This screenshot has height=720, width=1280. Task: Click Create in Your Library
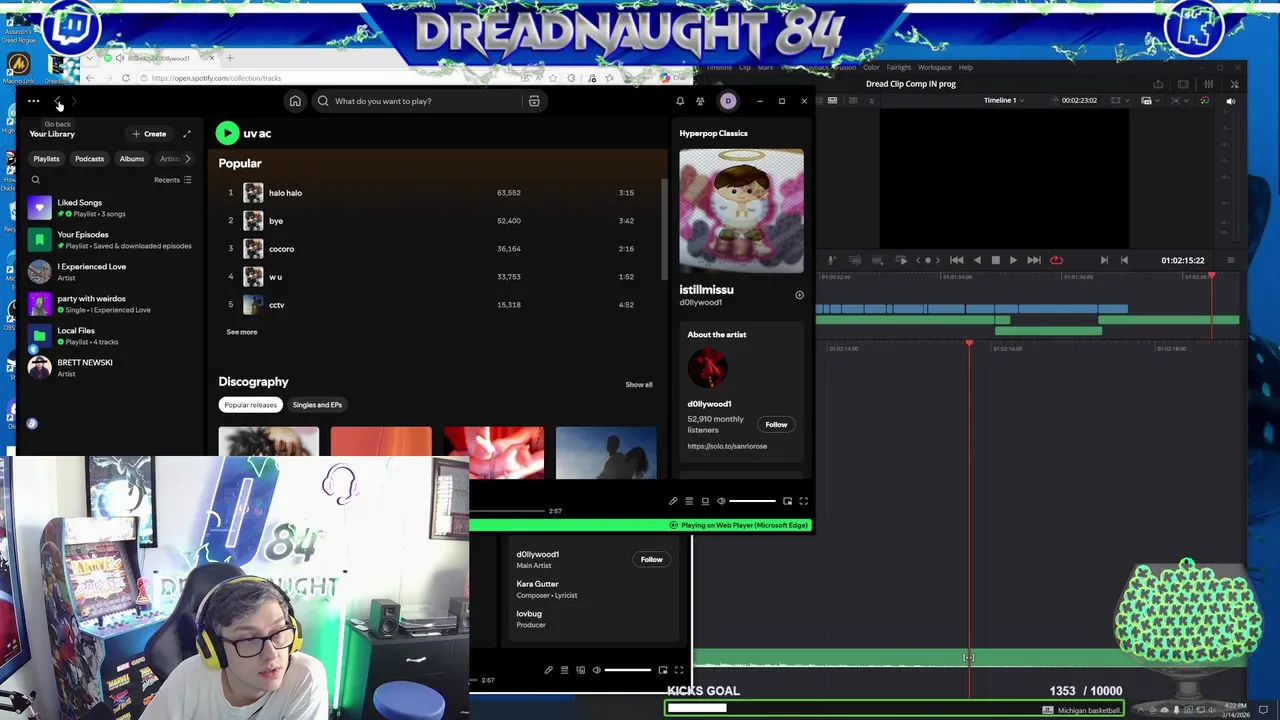pos(149,134)
